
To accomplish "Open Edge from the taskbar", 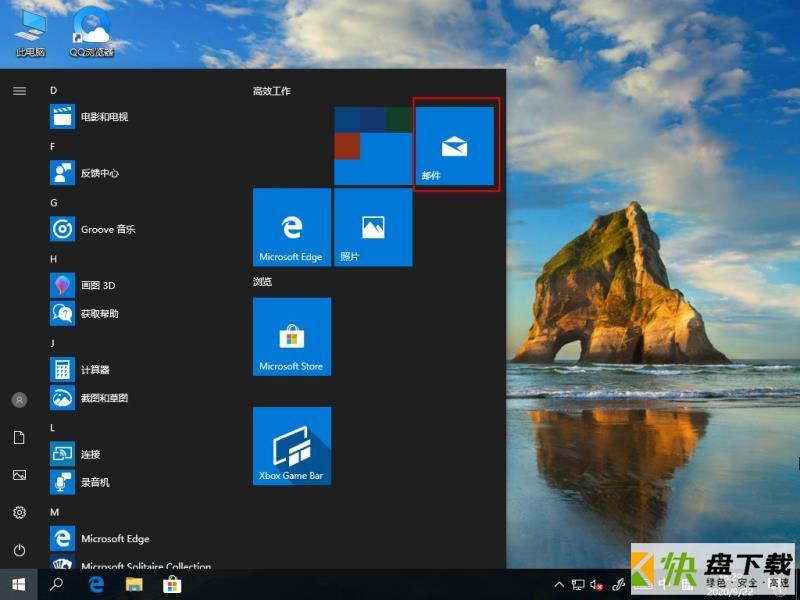I will (96, 584).
